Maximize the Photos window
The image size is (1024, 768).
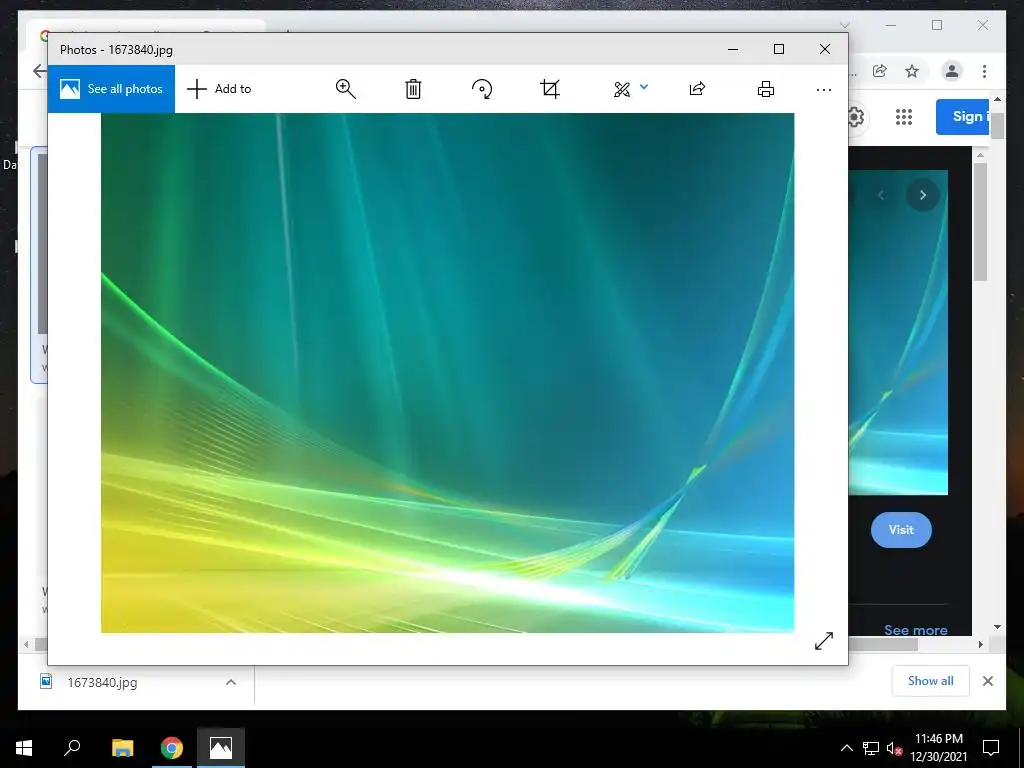click(778, 49)
